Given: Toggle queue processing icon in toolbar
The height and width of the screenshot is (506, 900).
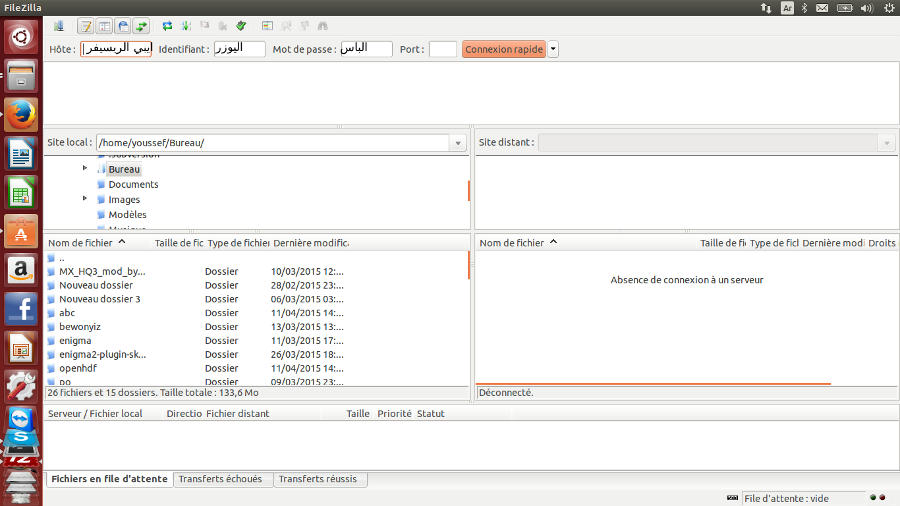Looking at the screenshot, I should point(185,26).
